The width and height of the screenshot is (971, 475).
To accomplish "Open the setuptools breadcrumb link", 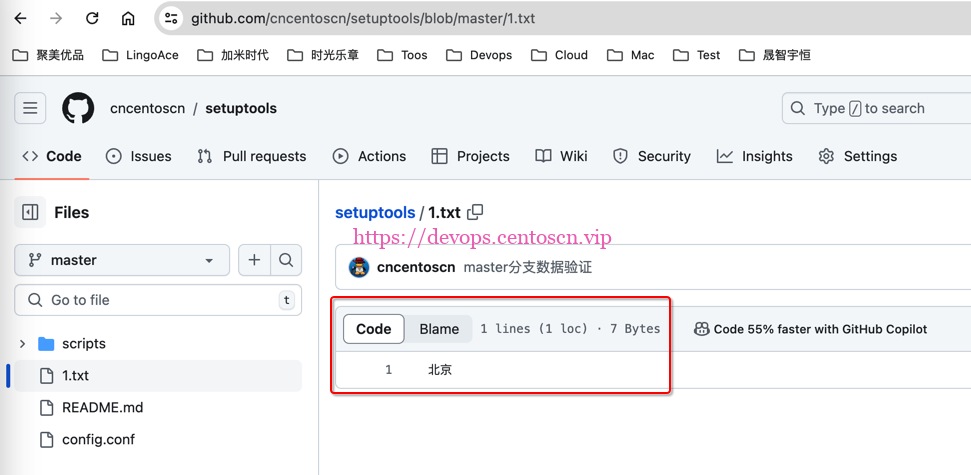I will (x=375, y=212).
